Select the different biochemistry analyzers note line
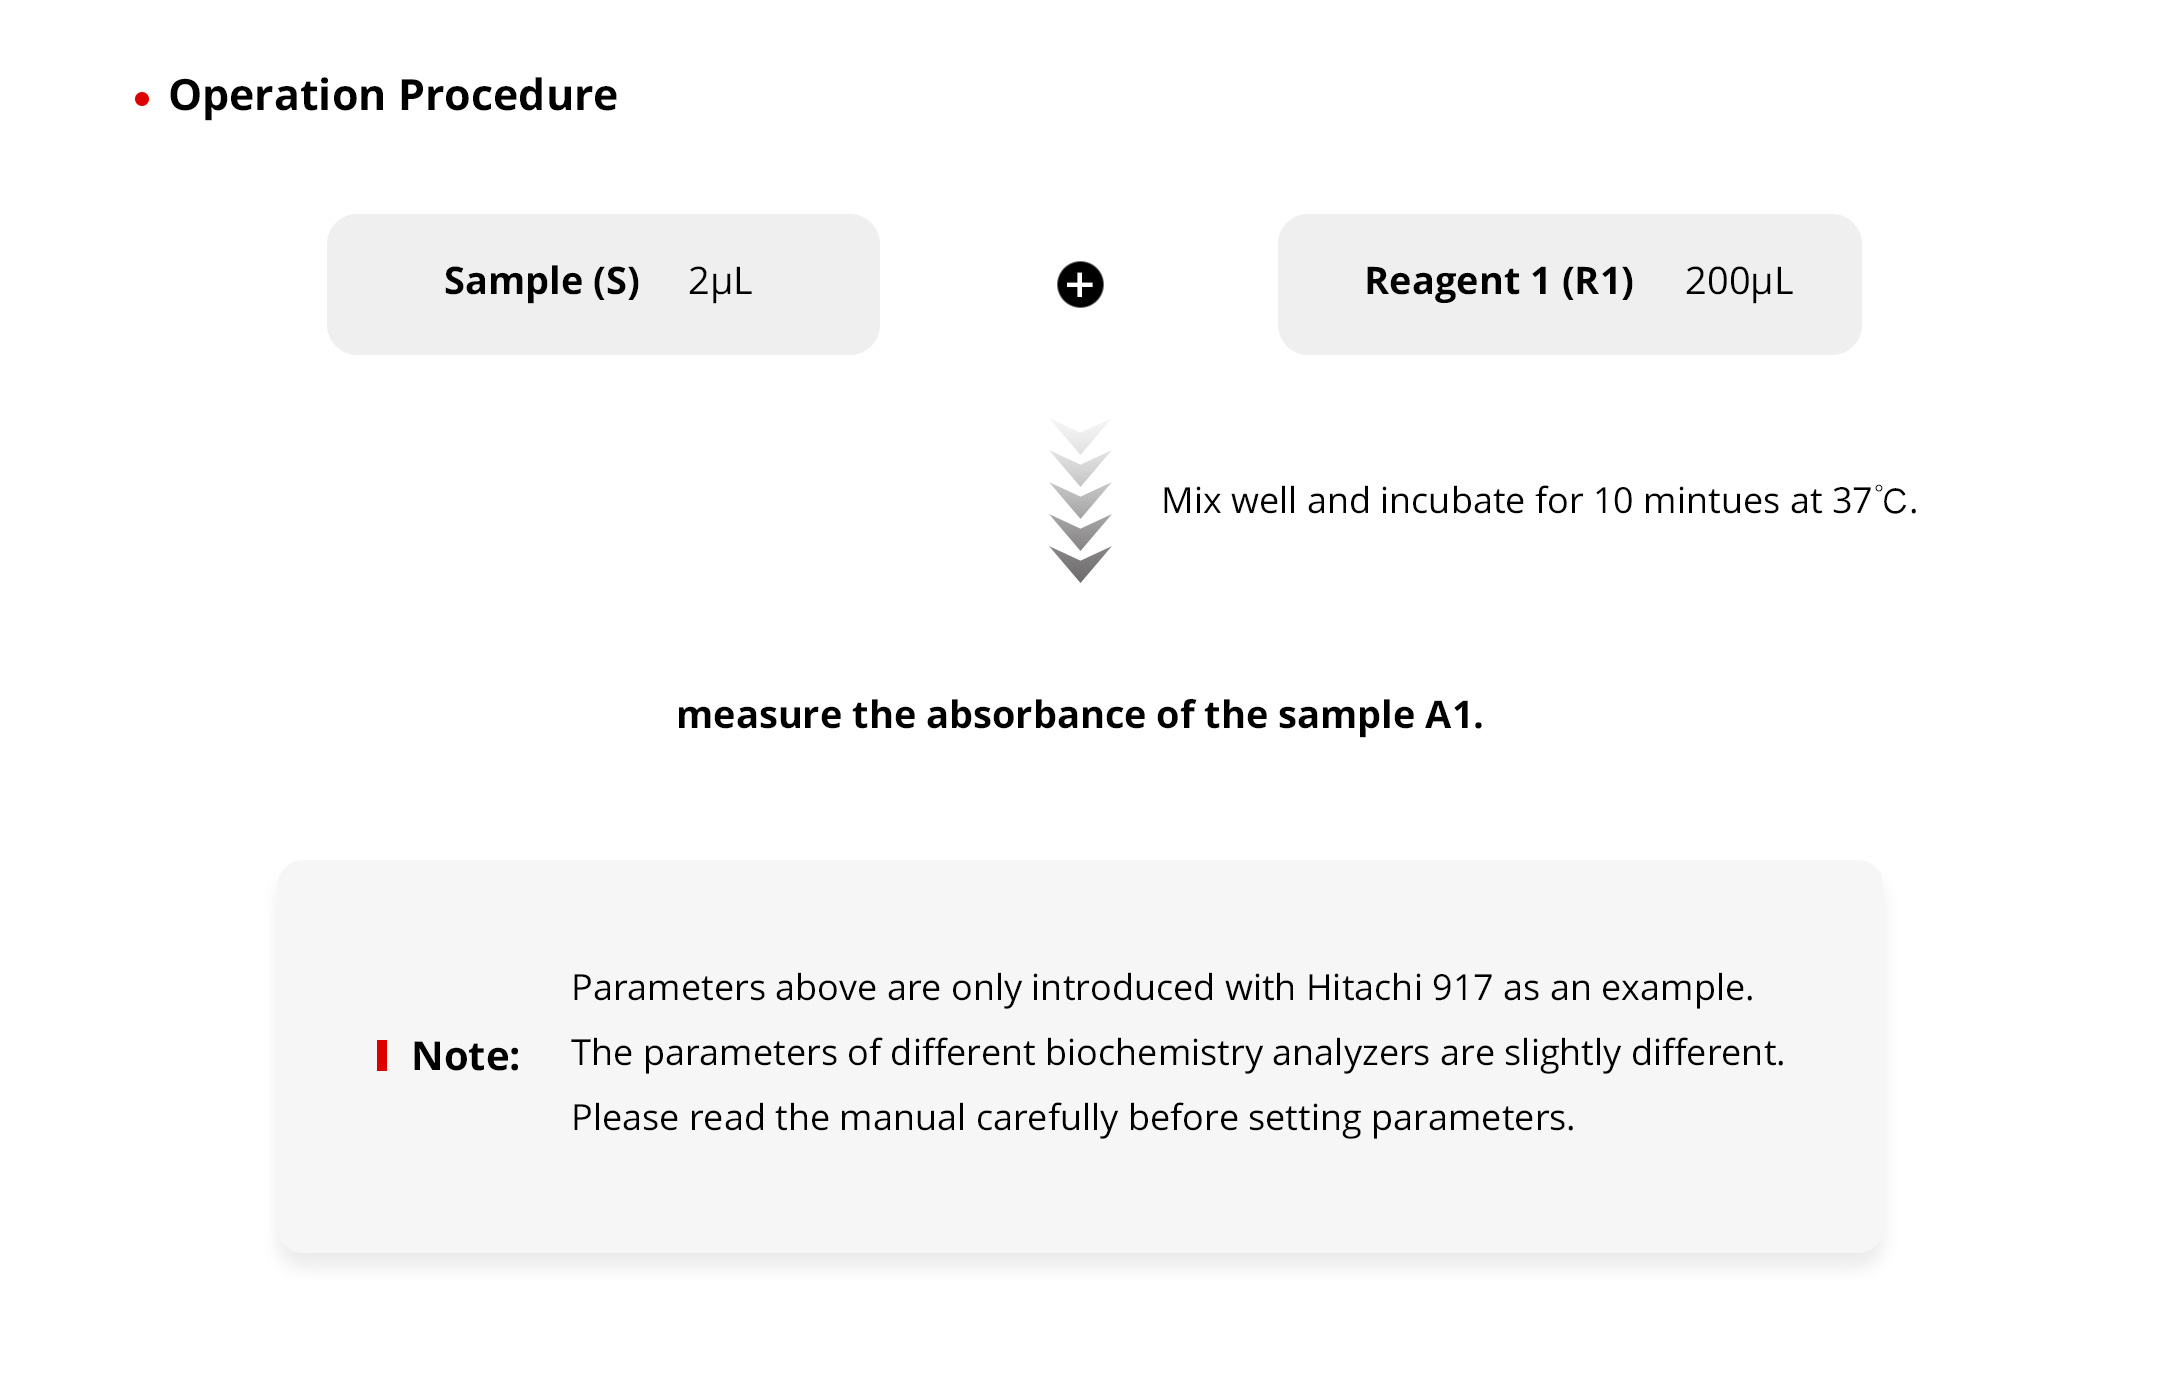The image size is (2160, 1400). tap(1178, 1053)
